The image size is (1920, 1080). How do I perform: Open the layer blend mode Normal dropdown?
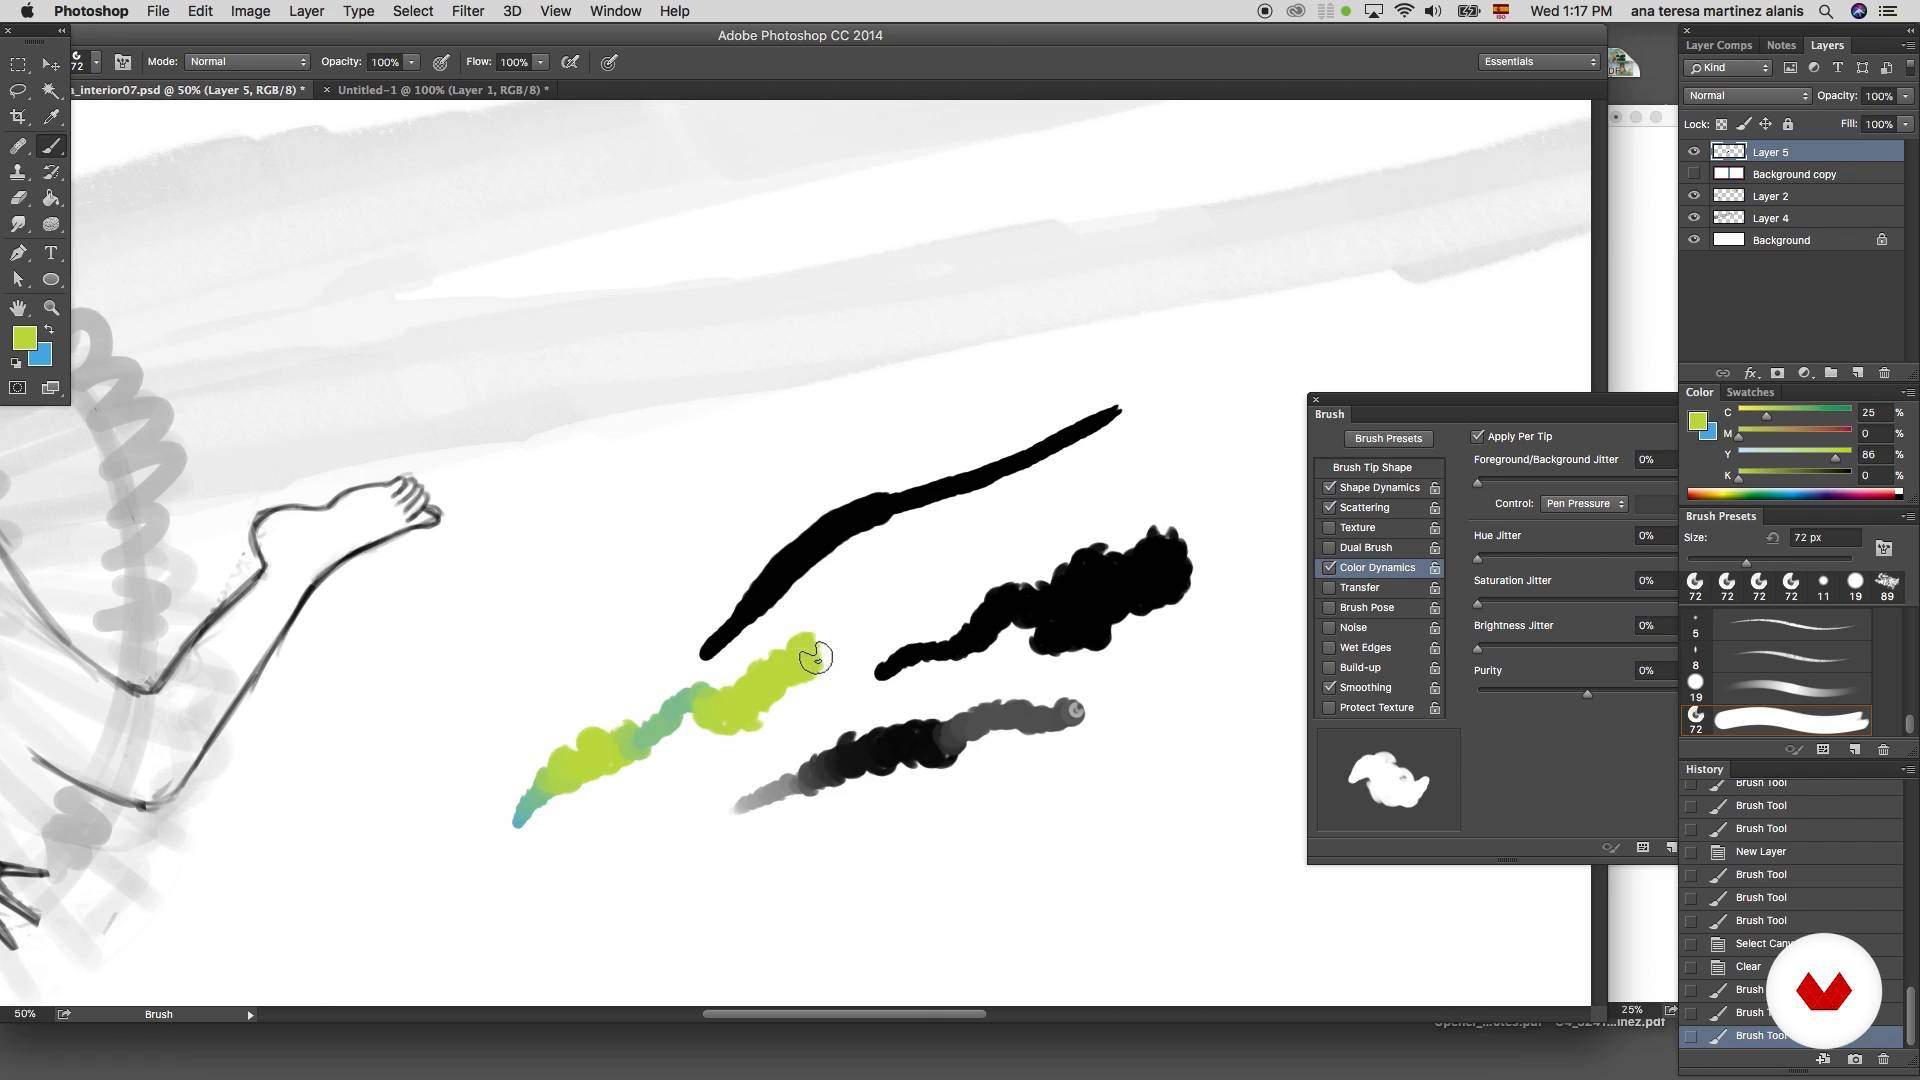click(x=1747, y=96)
